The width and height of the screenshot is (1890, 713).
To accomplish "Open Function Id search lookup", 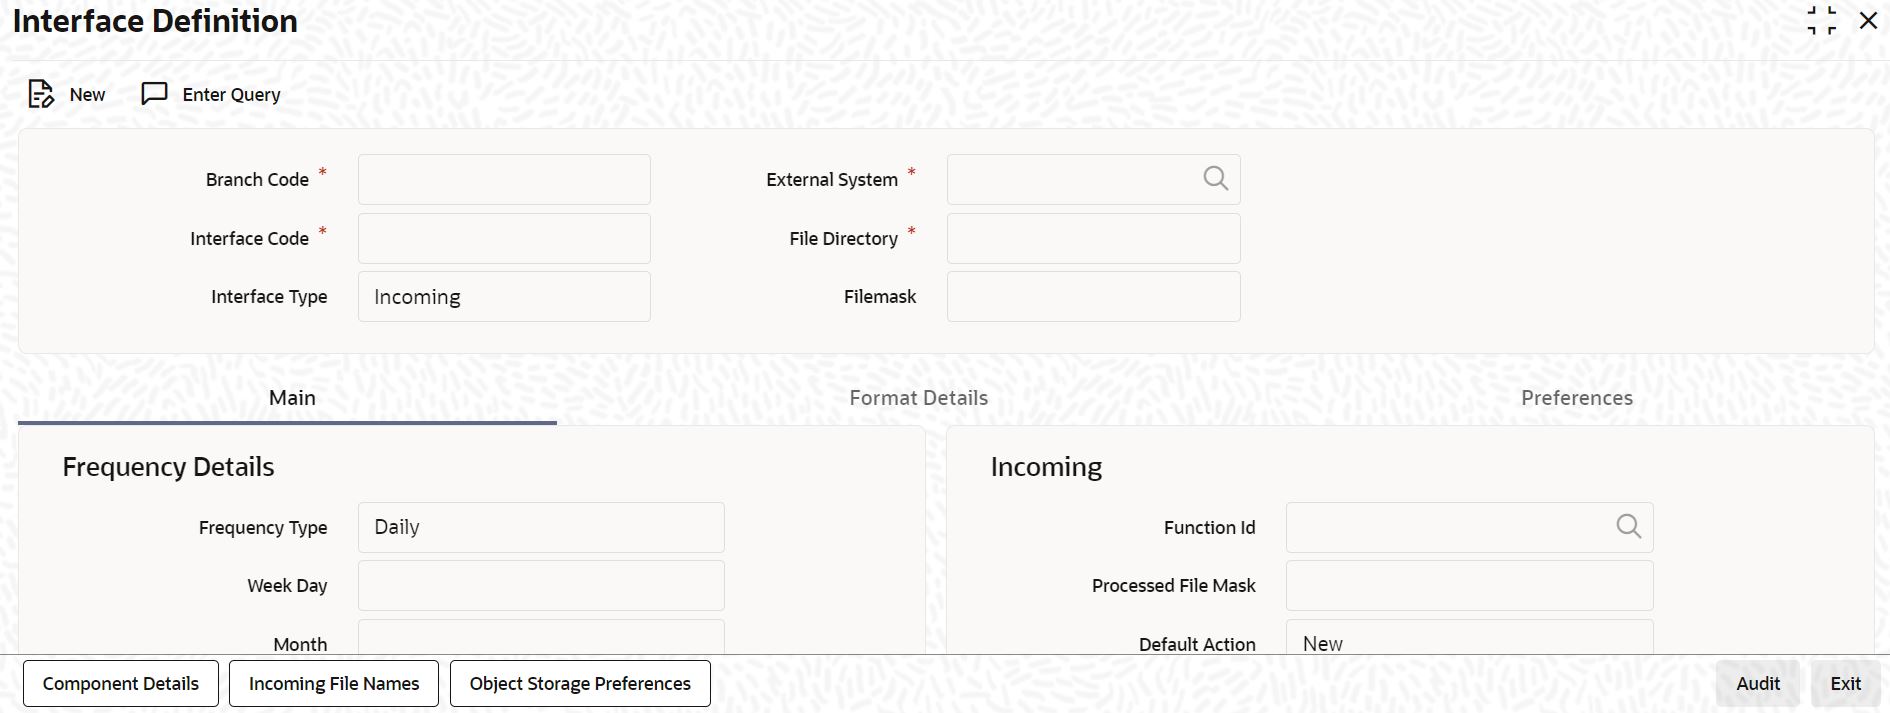I will point(1628,527).
